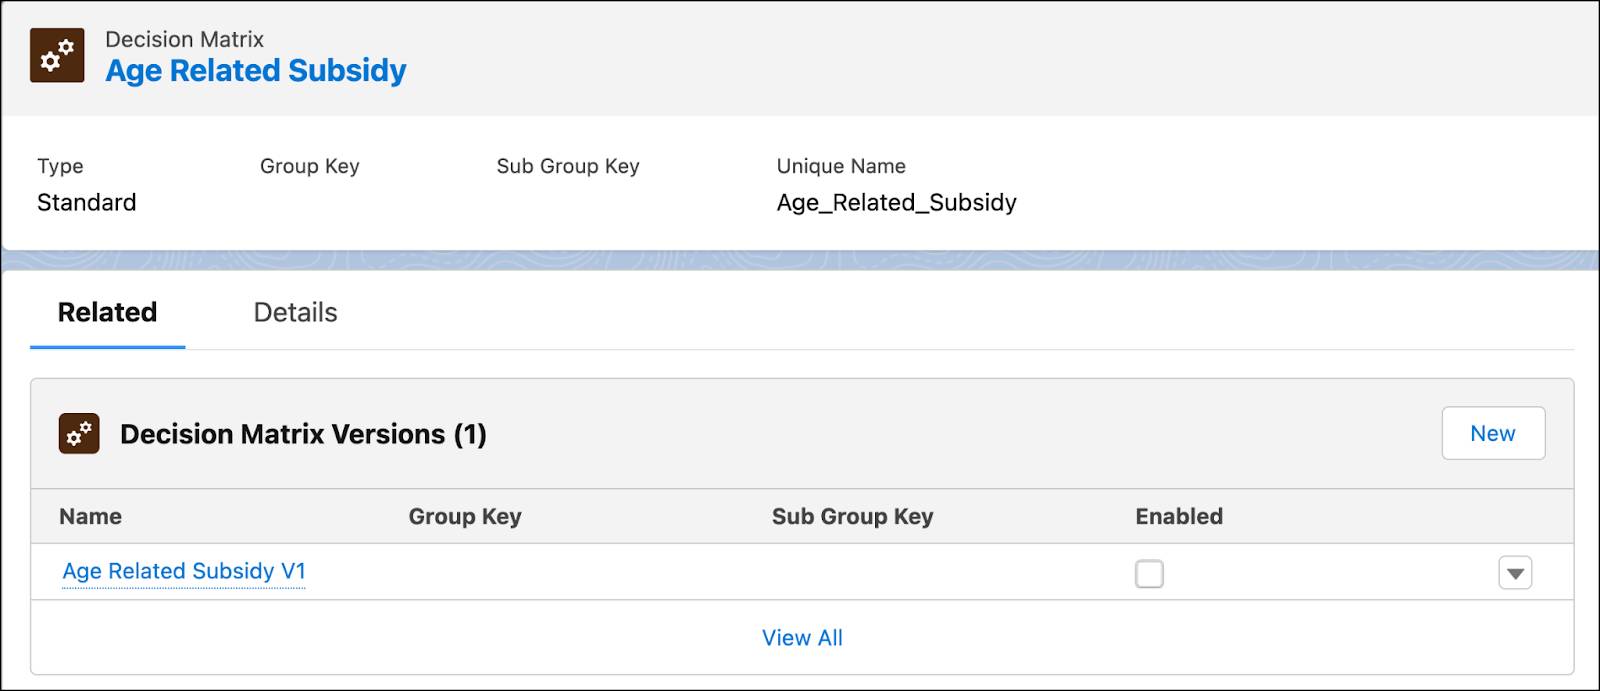Viewport: 1600px width, 691px height.
Task: Click the Sub Group Key column header
Action: [x=851, y=516]
